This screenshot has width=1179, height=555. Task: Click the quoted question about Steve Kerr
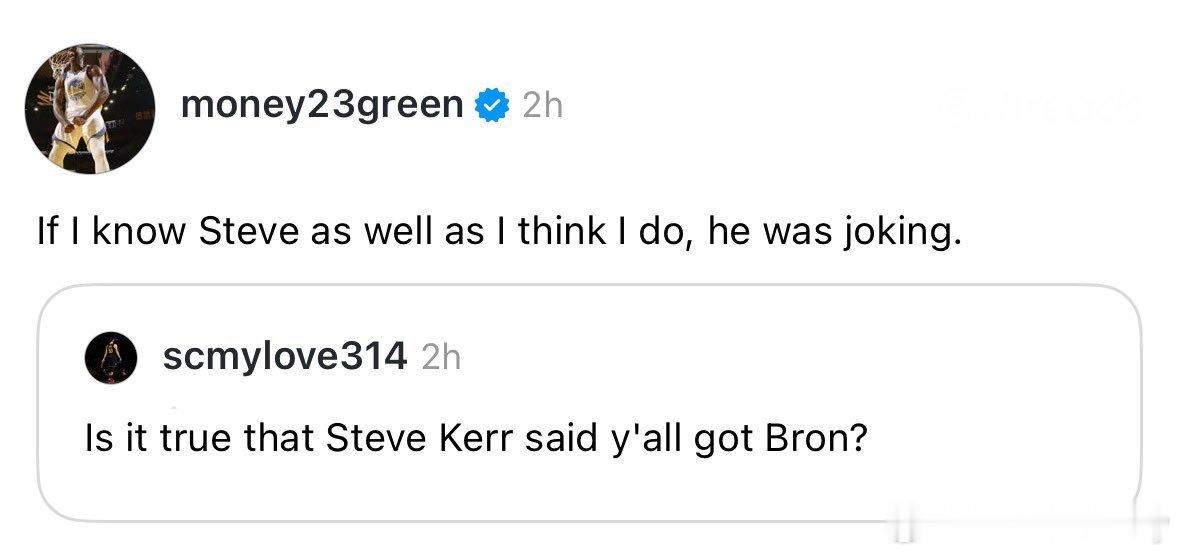click(x=476, y=439)
